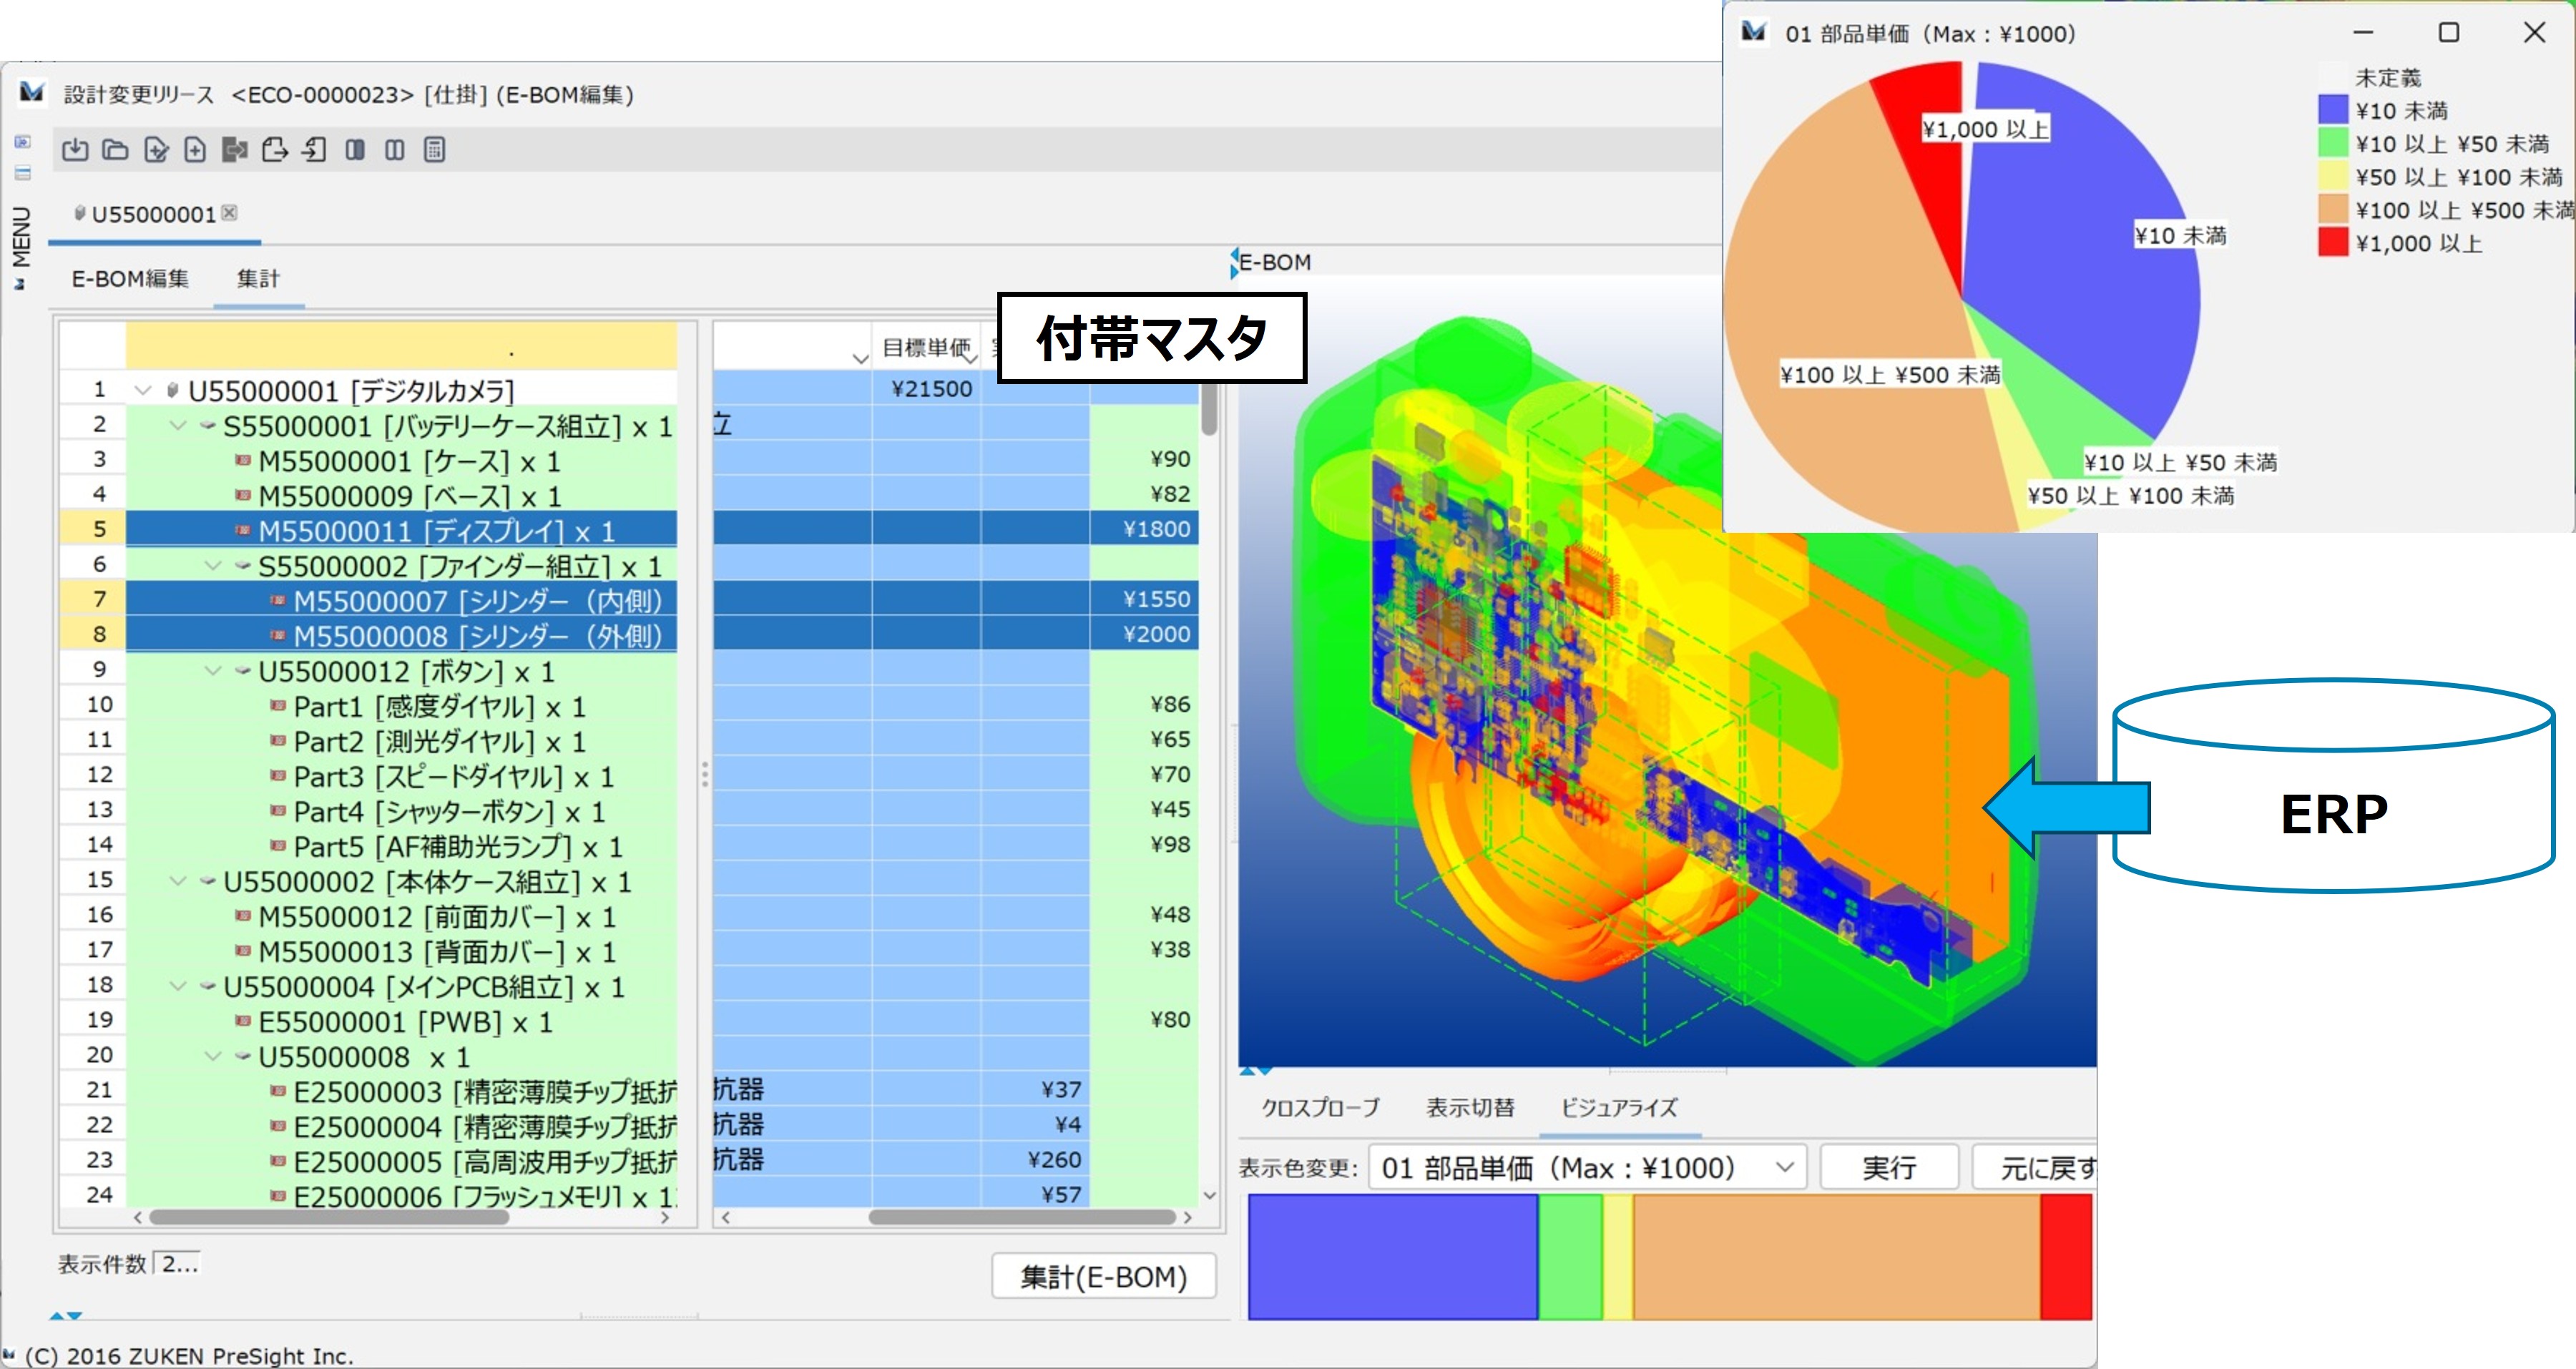Image resolution: width=2576 pixels, height=1369 pixels.
Task: Click the part icon of M55000001 [ケース]
Action: [x=242, y=460]
